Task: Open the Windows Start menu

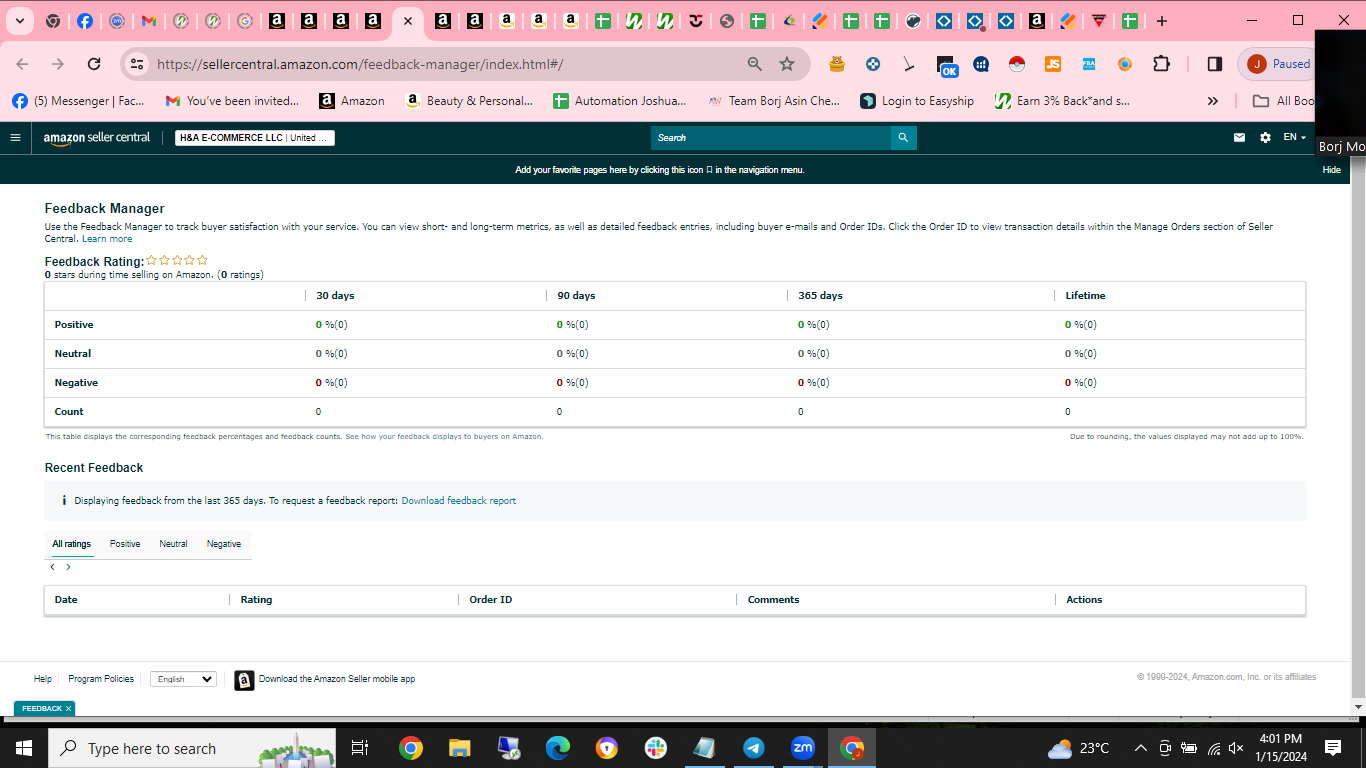Action: [24, 748]
